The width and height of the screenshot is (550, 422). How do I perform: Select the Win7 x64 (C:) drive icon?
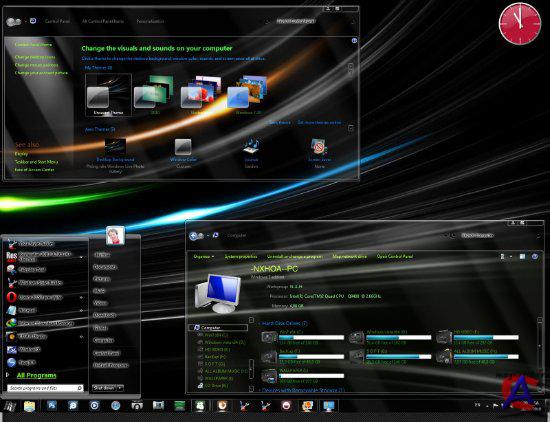[269, 337]
